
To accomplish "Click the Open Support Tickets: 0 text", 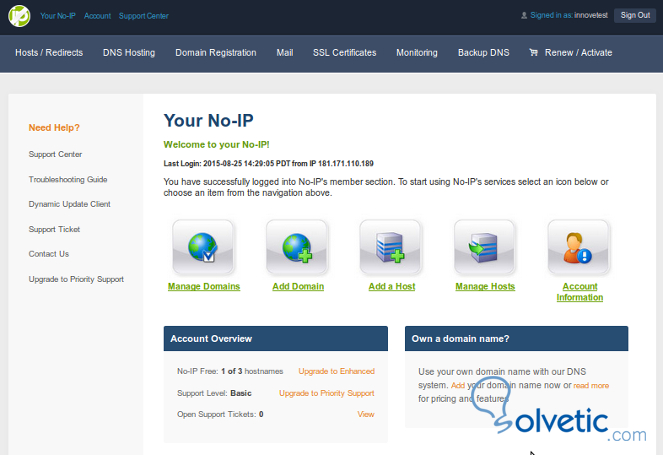I will (x=220, y=414).
